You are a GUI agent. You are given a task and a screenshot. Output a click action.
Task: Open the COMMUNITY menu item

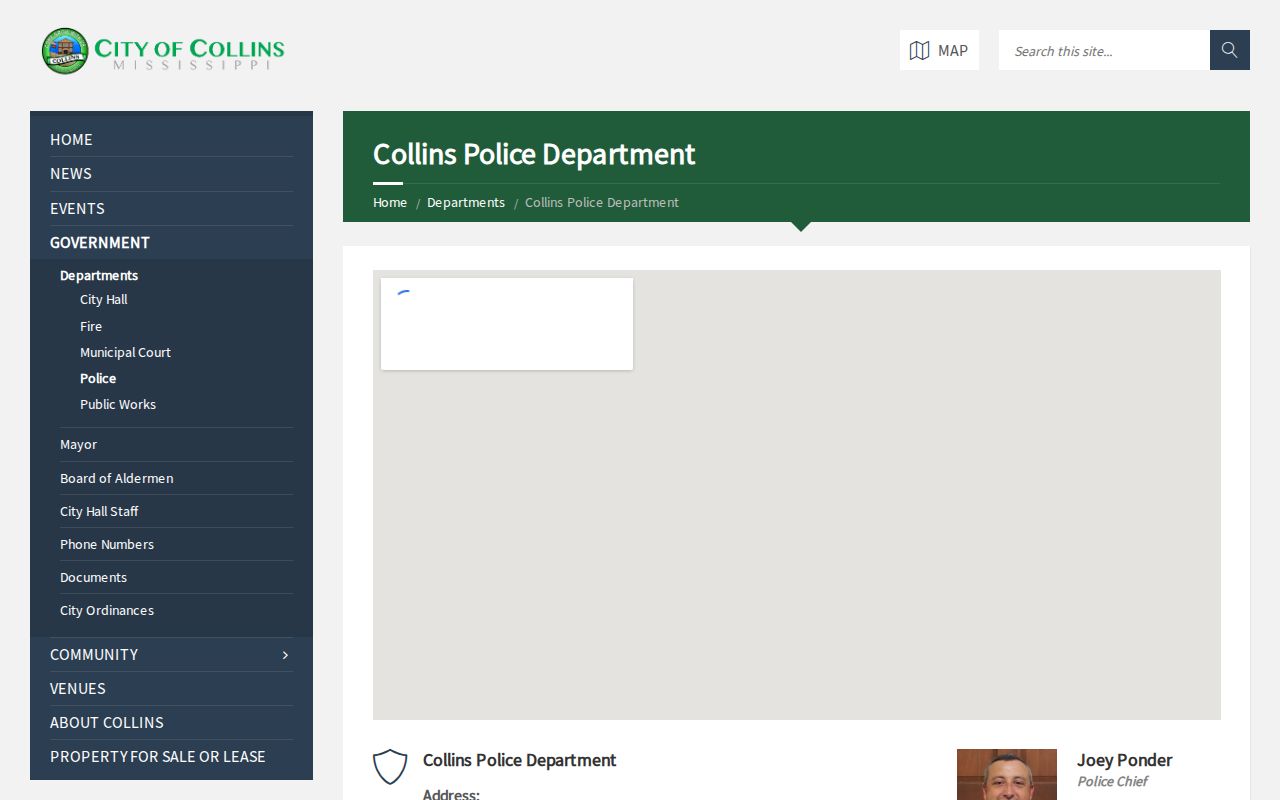click(94, 655)
